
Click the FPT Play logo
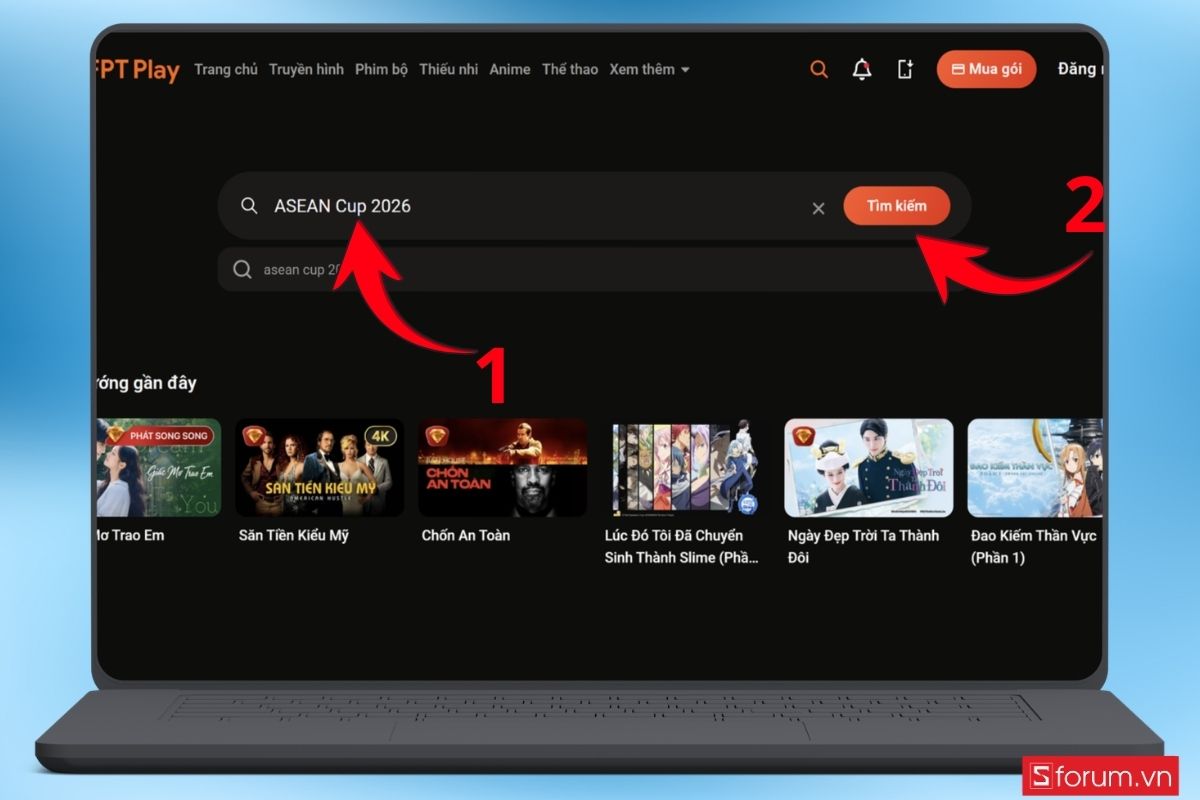137,71
